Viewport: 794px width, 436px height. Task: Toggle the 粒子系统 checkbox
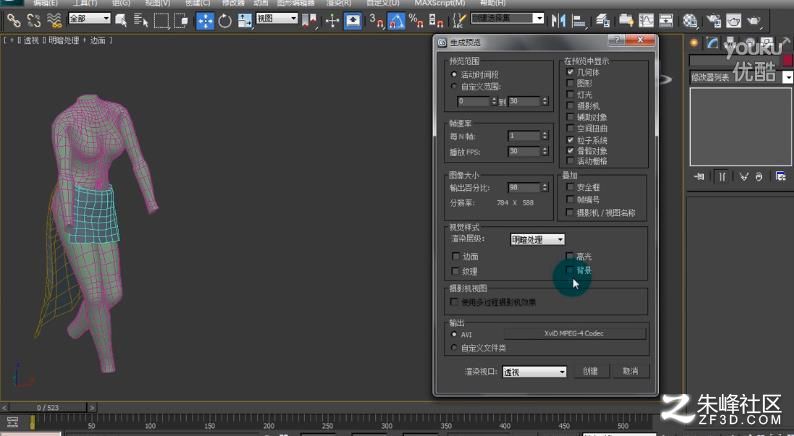click(570, 140)
